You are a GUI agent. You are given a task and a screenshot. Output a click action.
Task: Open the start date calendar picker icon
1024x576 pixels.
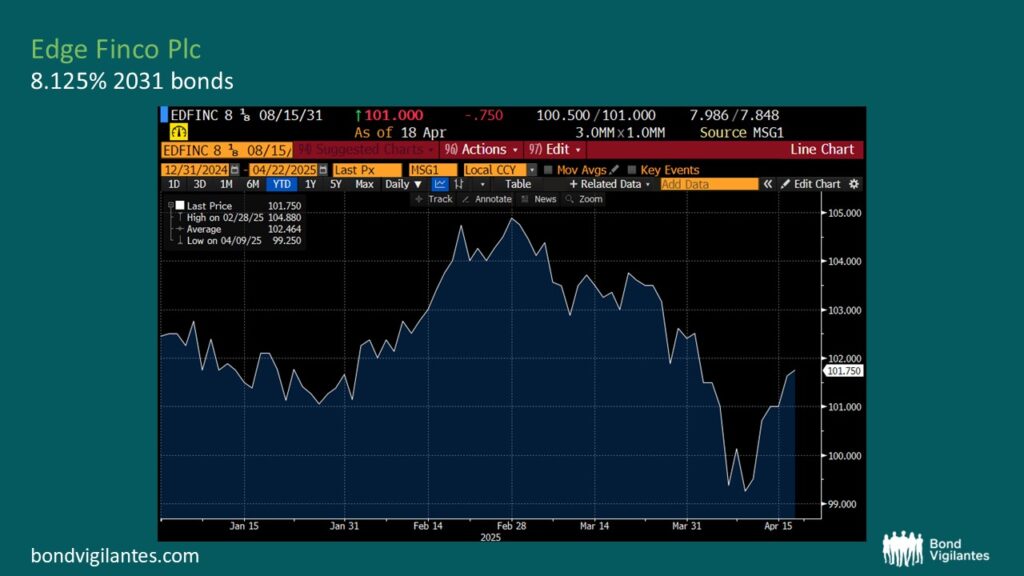[x=235, y=170]
